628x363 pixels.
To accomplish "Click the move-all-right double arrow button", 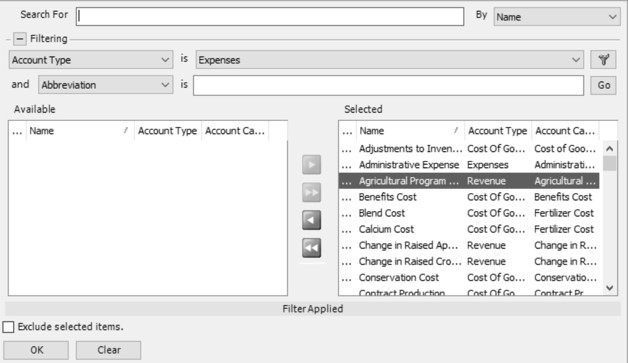I will click(312, 192).
